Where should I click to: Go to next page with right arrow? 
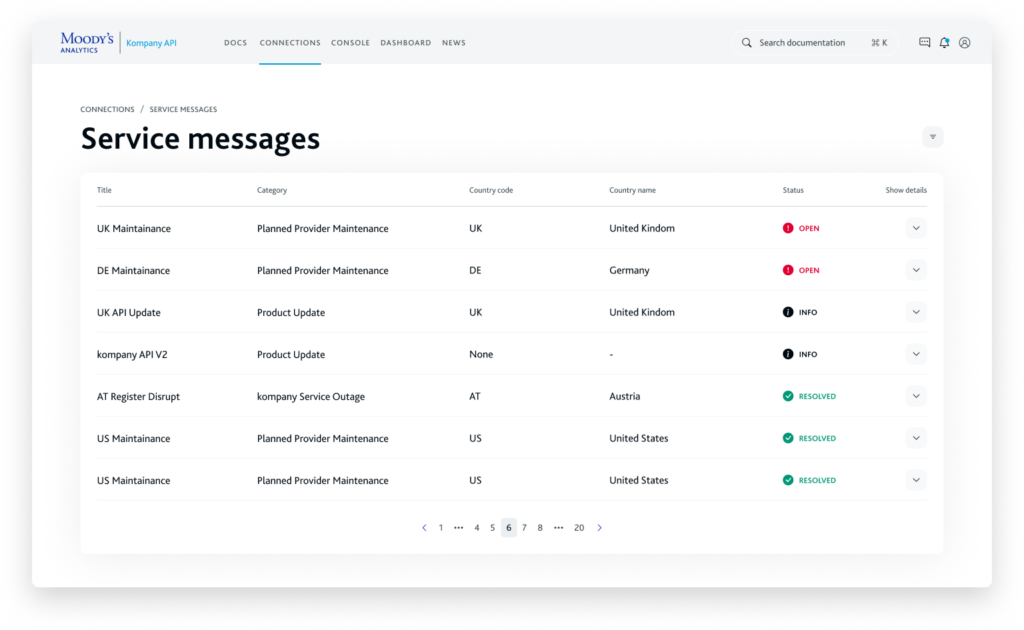pos(599,528)
